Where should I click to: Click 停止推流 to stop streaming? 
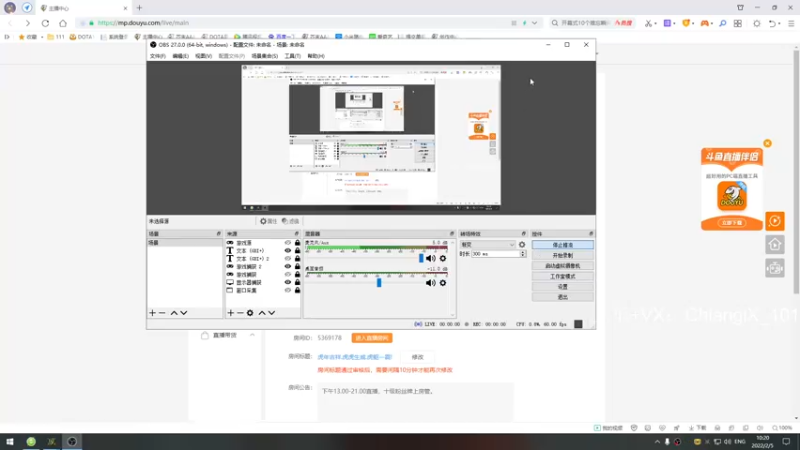click(x=562, y=245)
